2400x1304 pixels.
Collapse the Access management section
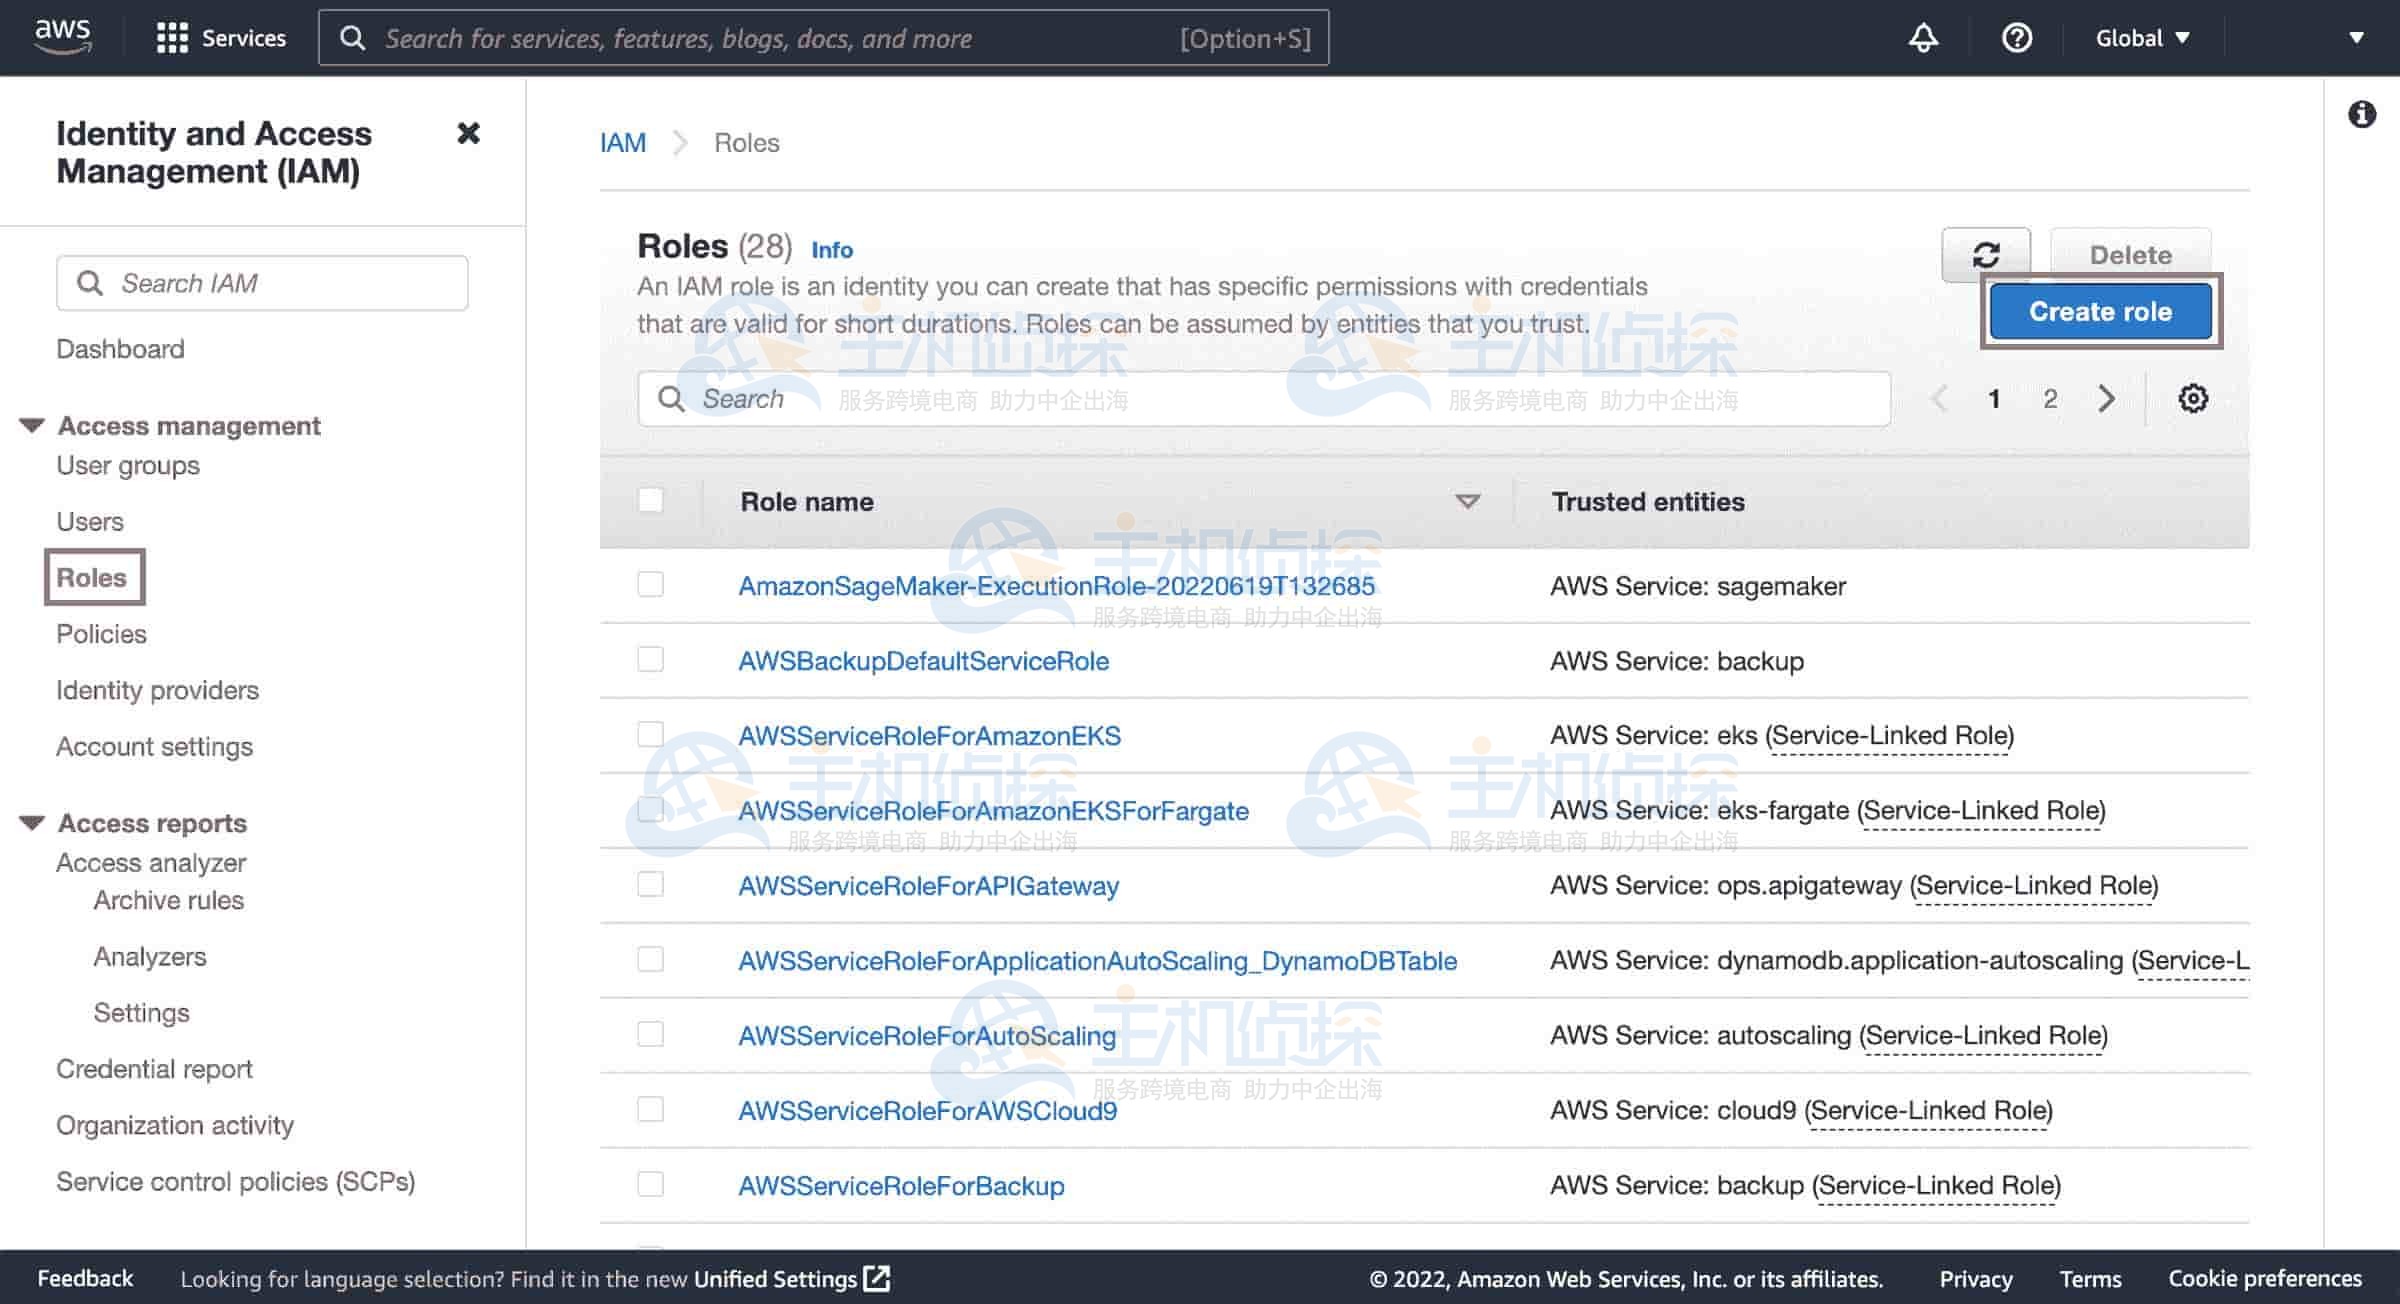[32, 426]
